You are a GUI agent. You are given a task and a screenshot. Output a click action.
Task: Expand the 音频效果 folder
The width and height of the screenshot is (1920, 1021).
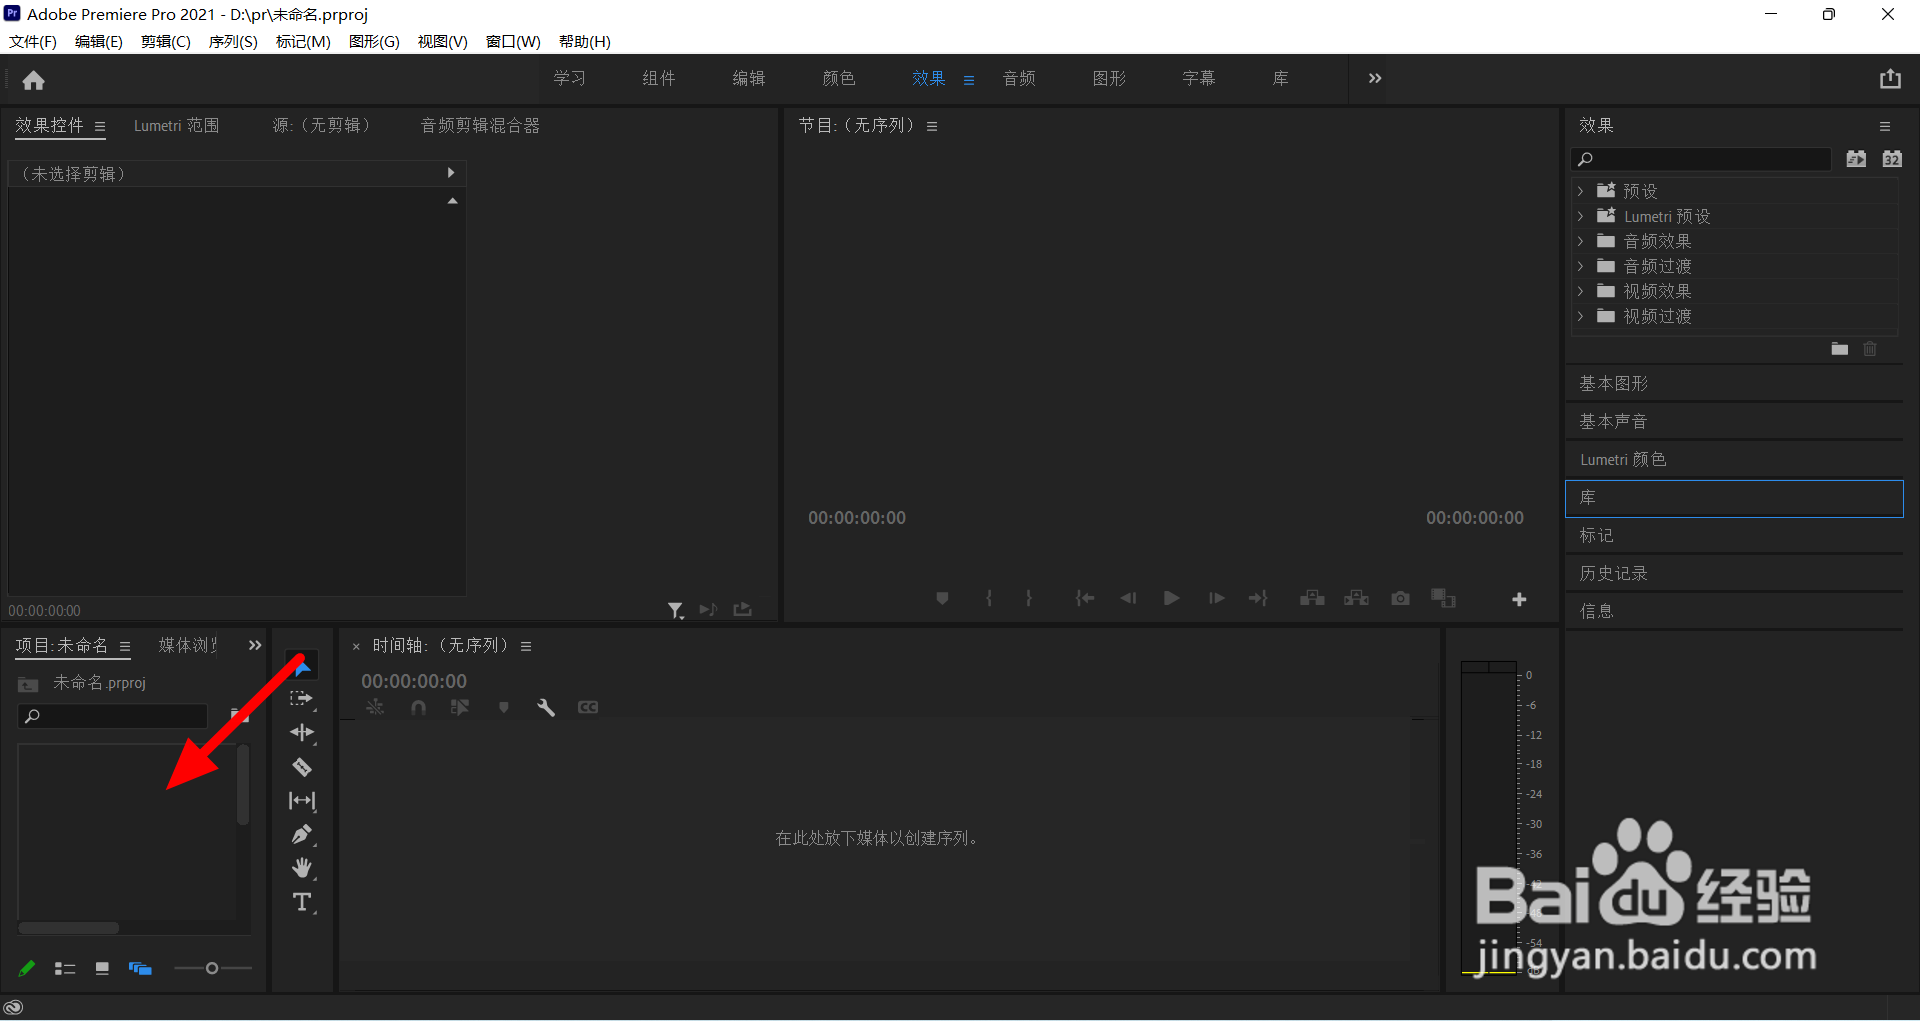point(1580,241)
